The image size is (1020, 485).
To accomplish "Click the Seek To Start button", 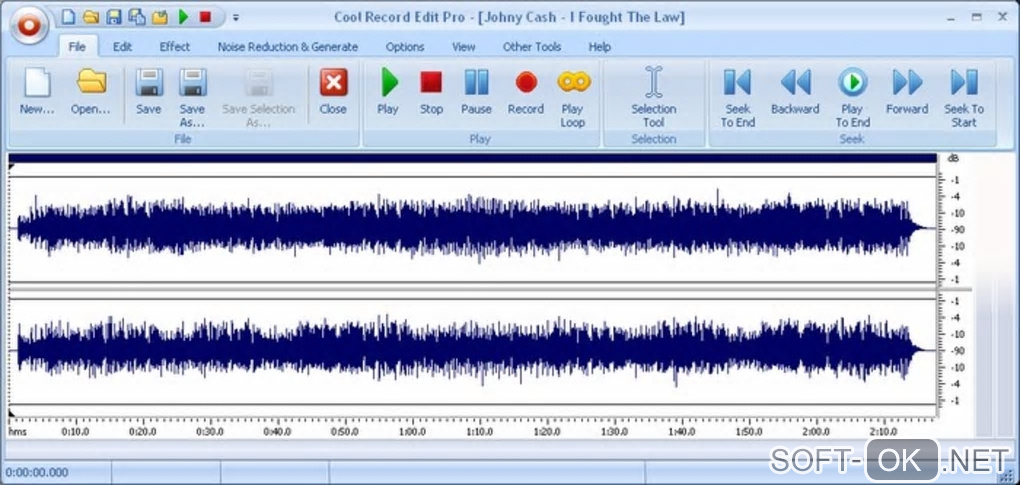I will (964, 98).
